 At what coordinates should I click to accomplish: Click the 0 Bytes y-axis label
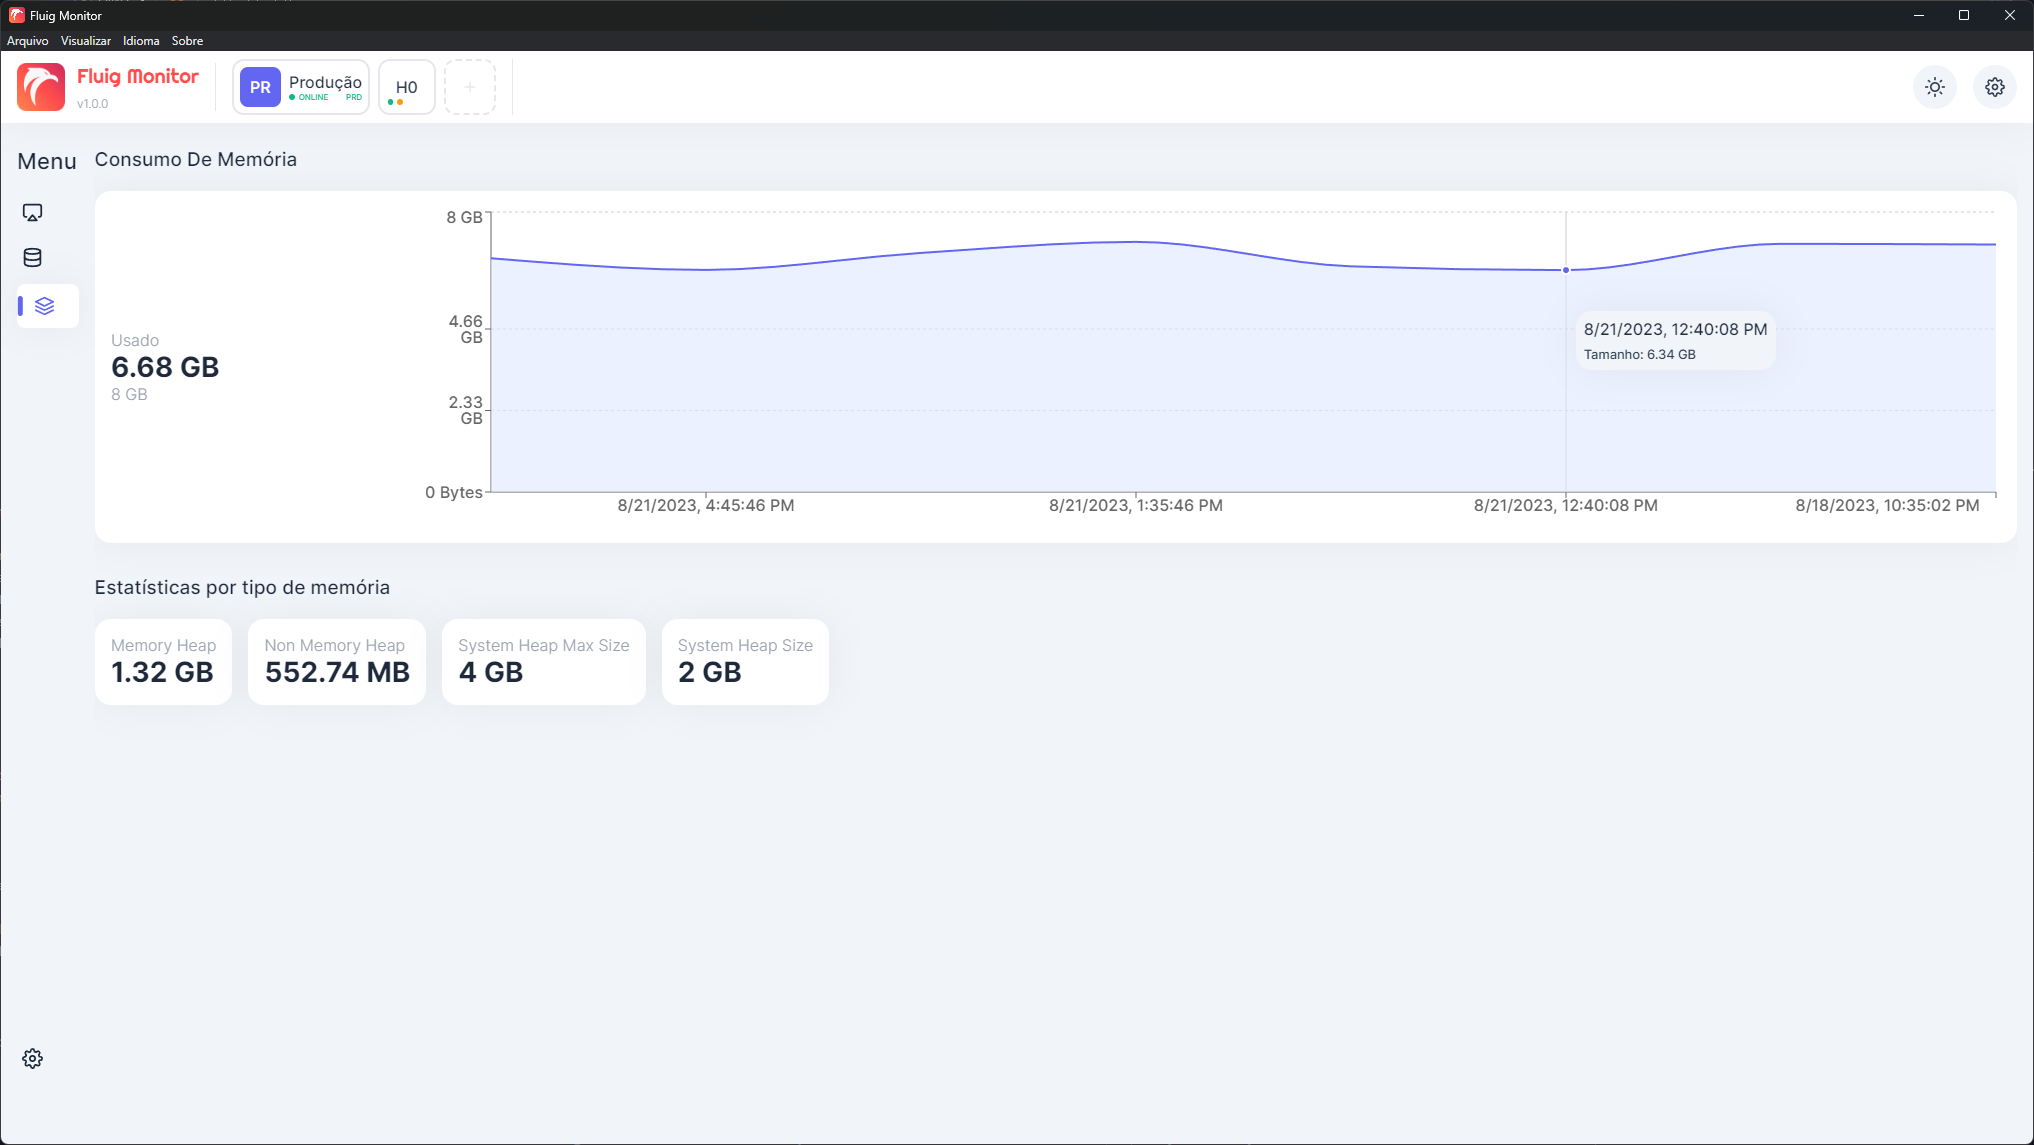tap(454, 492)
